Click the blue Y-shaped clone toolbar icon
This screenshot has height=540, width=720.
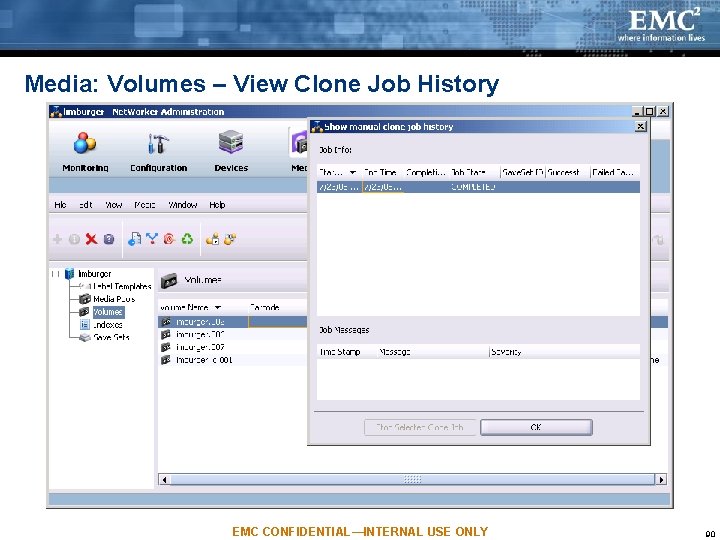152,238
